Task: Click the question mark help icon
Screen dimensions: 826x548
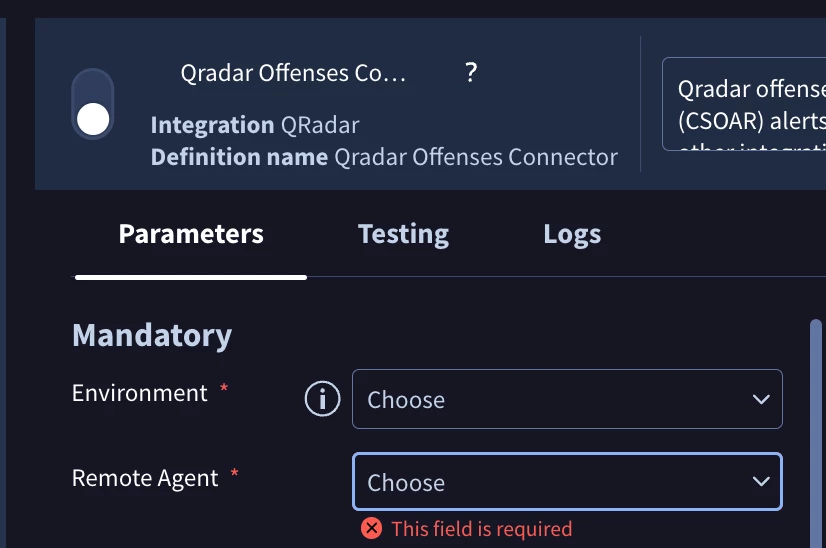Action: 471,72
